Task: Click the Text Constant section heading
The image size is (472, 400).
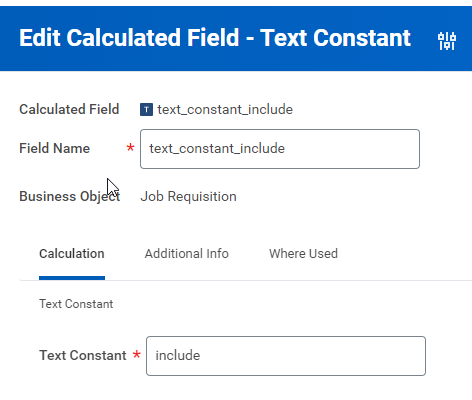Action: 76,304
